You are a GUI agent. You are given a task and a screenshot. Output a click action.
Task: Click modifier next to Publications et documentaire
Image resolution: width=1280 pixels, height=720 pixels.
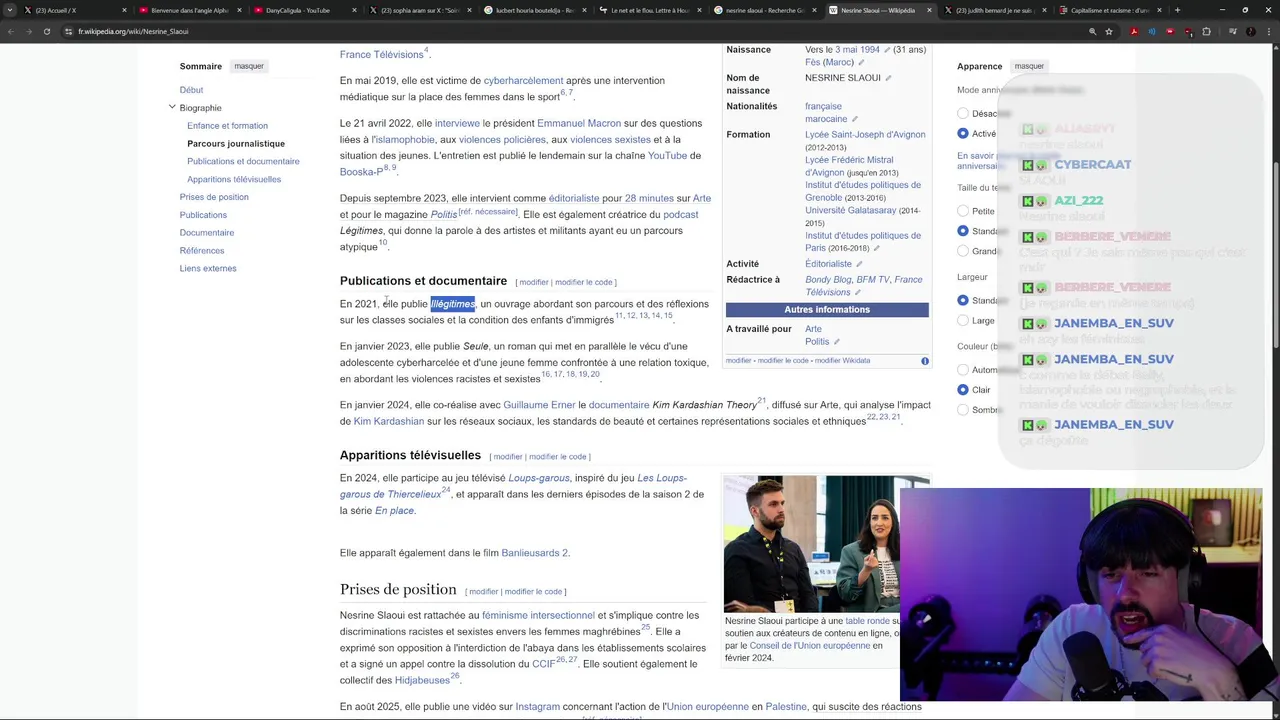[x=534, y=282]
